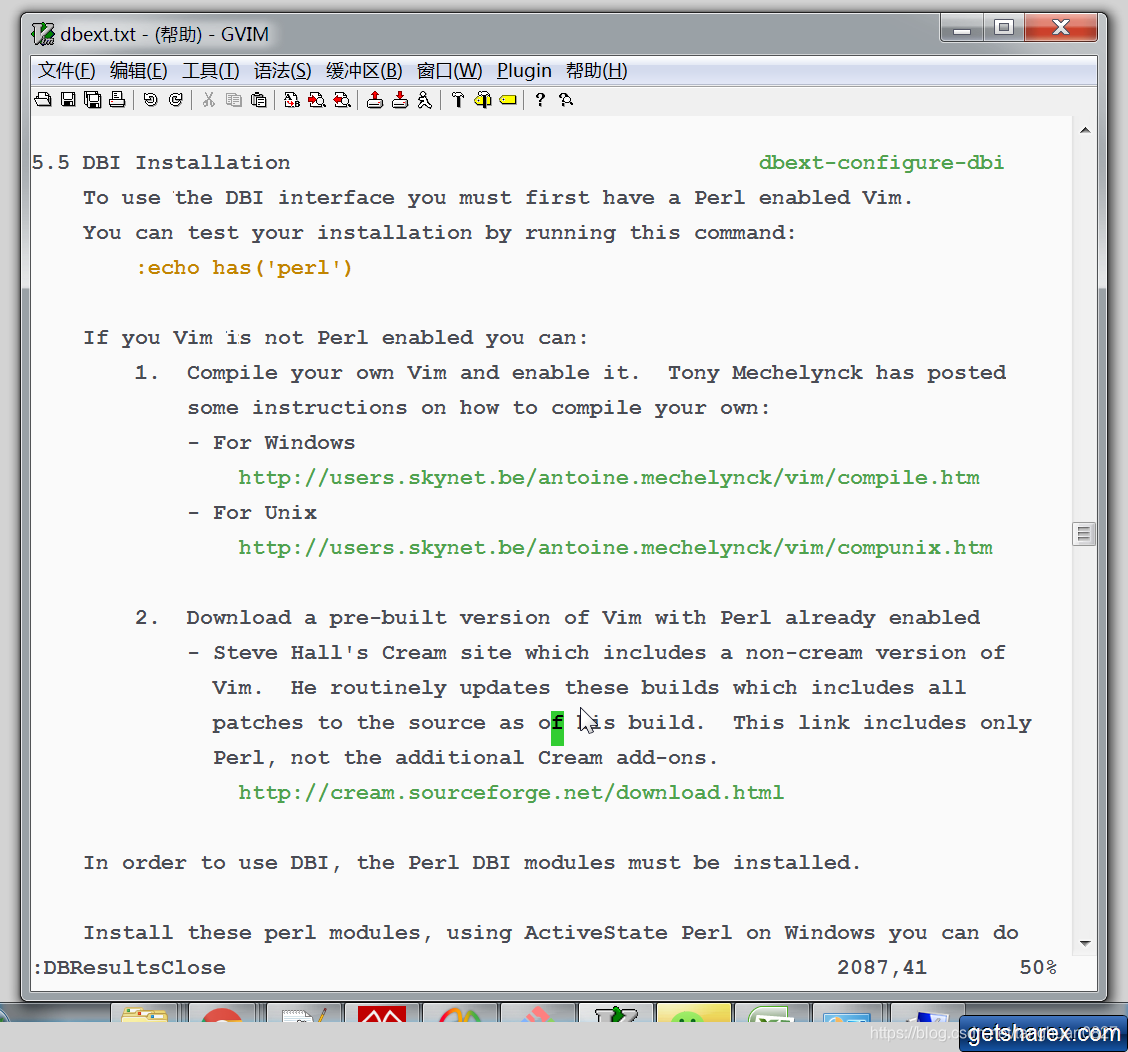
Task: Click the cream.sourceforge.net download link
Action: pyautogui.click(x=511, y=792)
